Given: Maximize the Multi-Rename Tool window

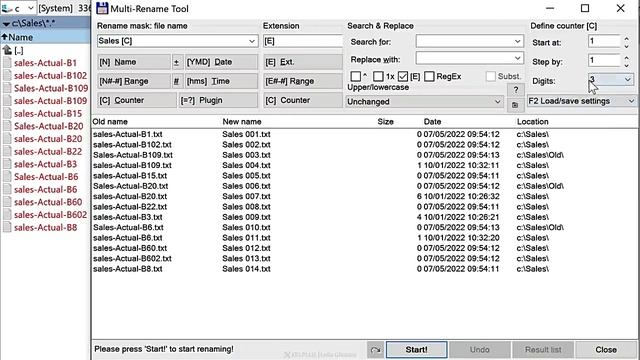Looking at the screenshot, I should coord(585,8).
